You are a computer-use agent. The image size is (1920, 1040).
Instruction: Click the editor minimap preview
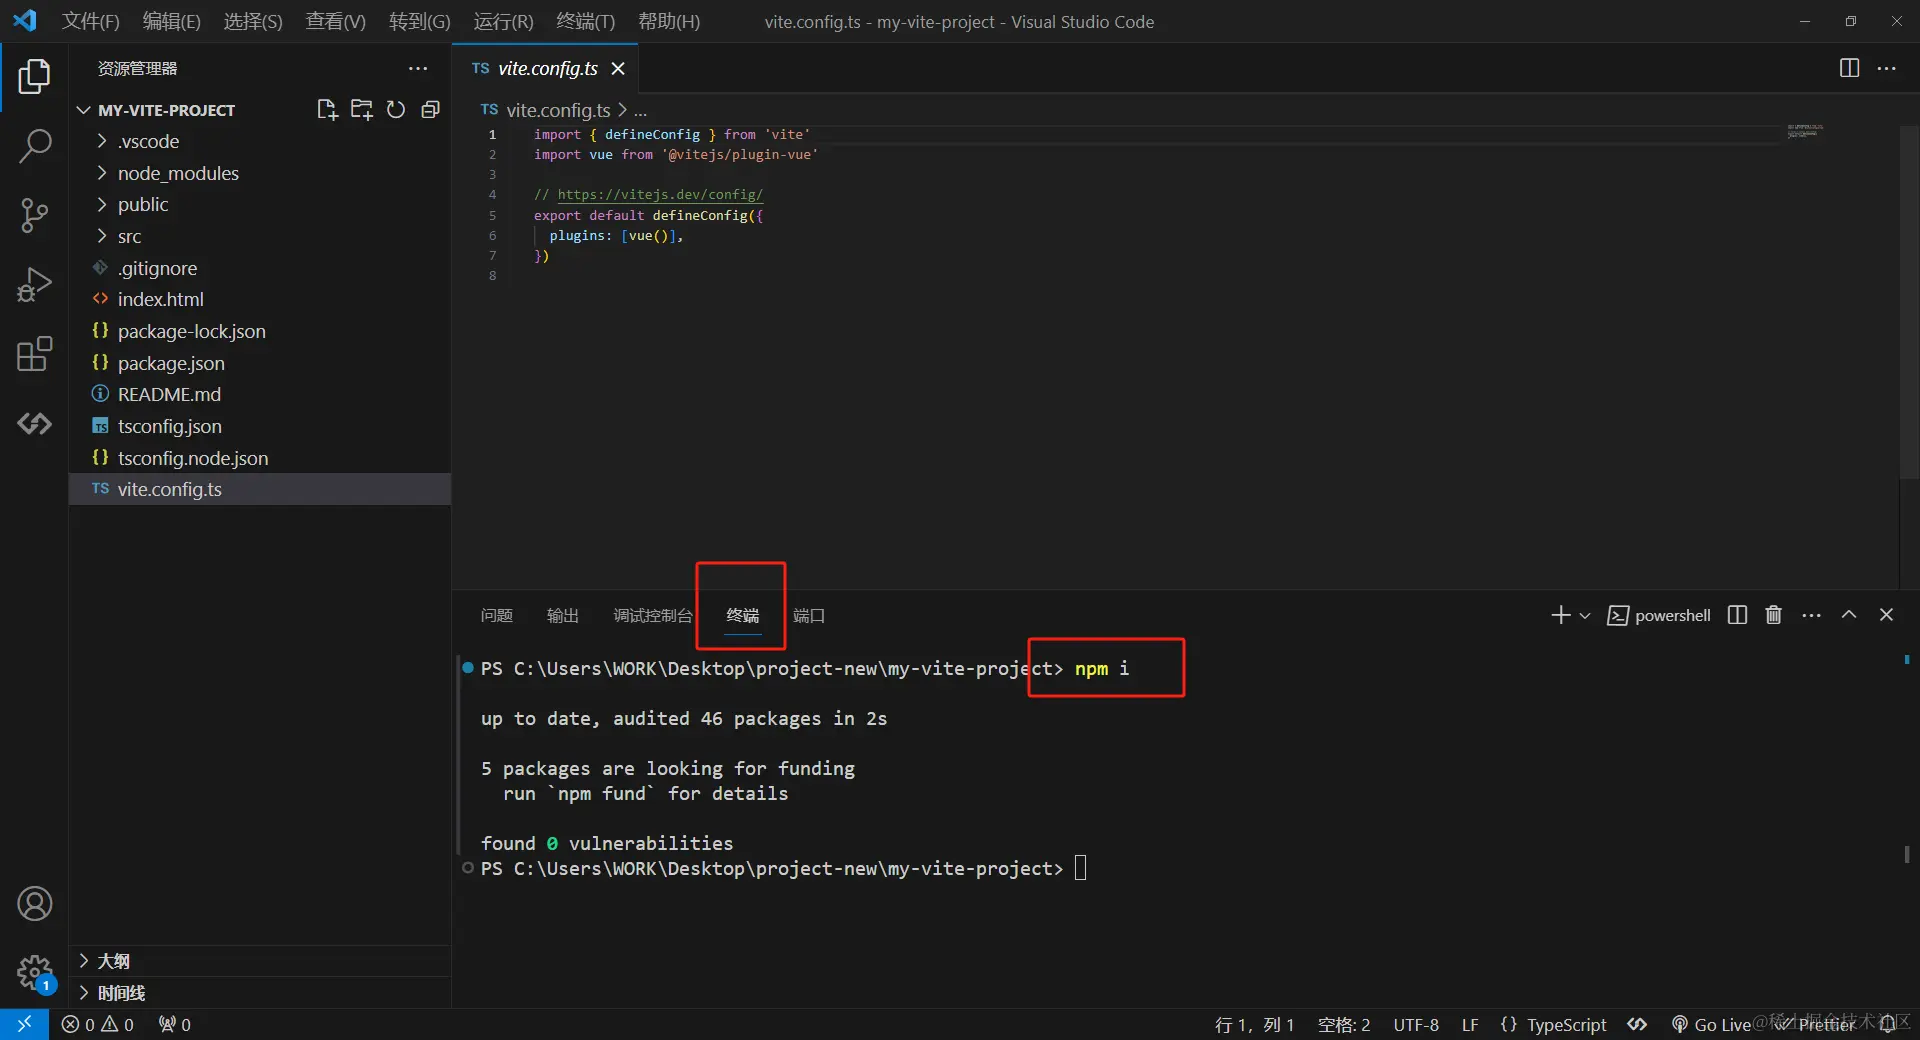pyautogui.click(x=1805, y=131)
